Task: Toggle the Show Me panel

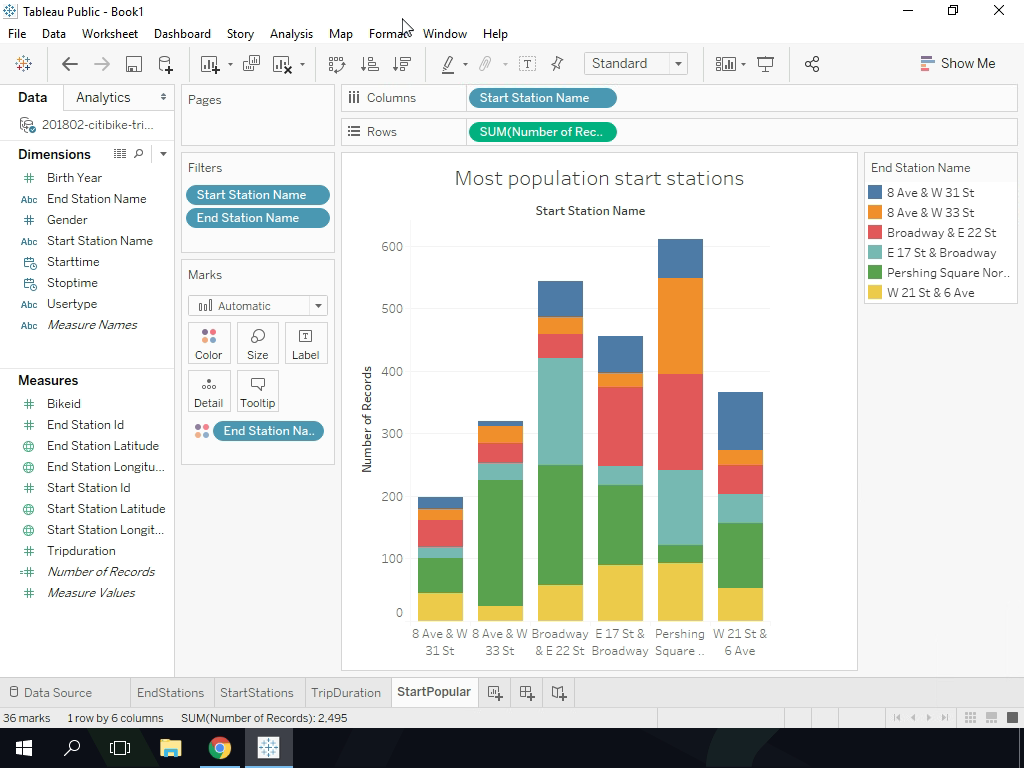Action: 957,63
